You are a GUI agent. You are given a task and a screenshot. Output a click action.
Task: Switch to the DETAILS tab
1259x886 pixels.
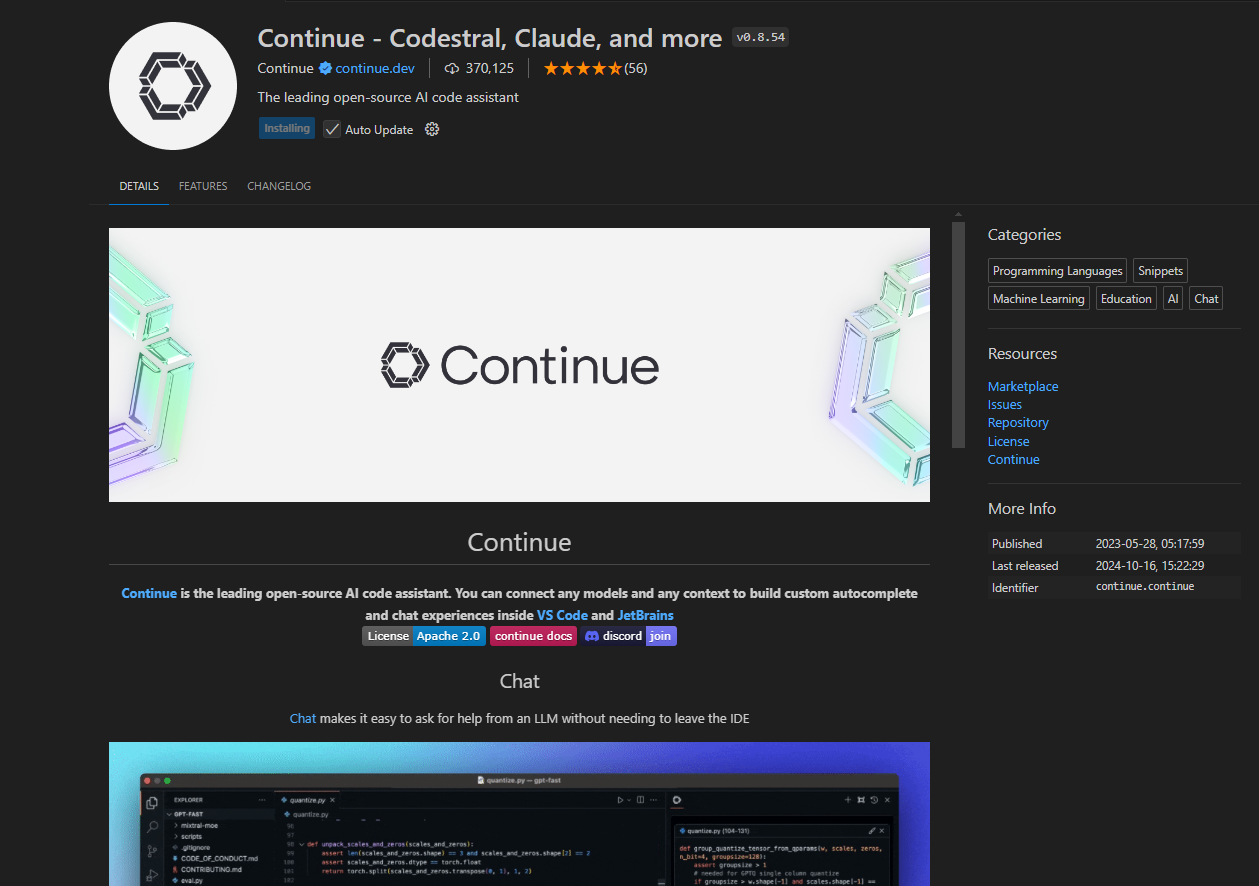139,186
